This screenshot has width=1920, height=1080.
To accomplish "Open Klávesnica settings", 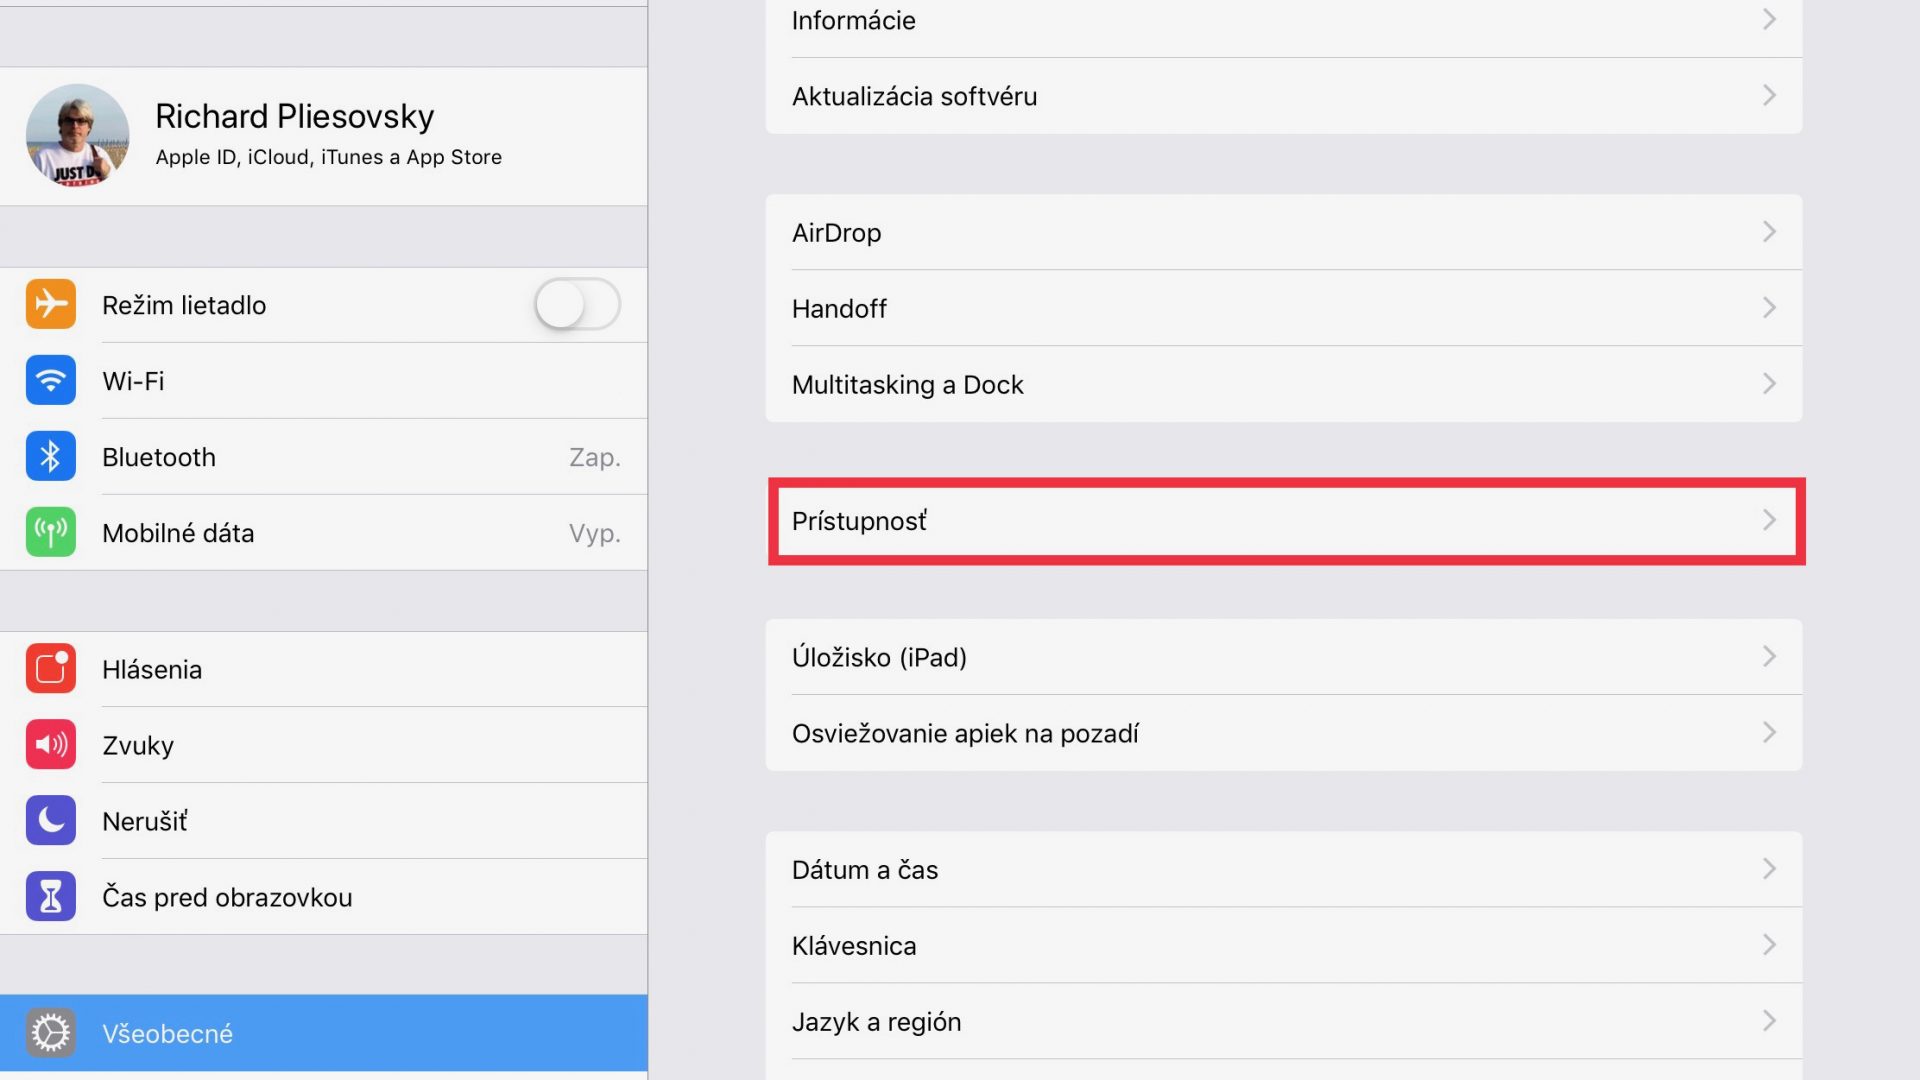I will [1284, 945].
